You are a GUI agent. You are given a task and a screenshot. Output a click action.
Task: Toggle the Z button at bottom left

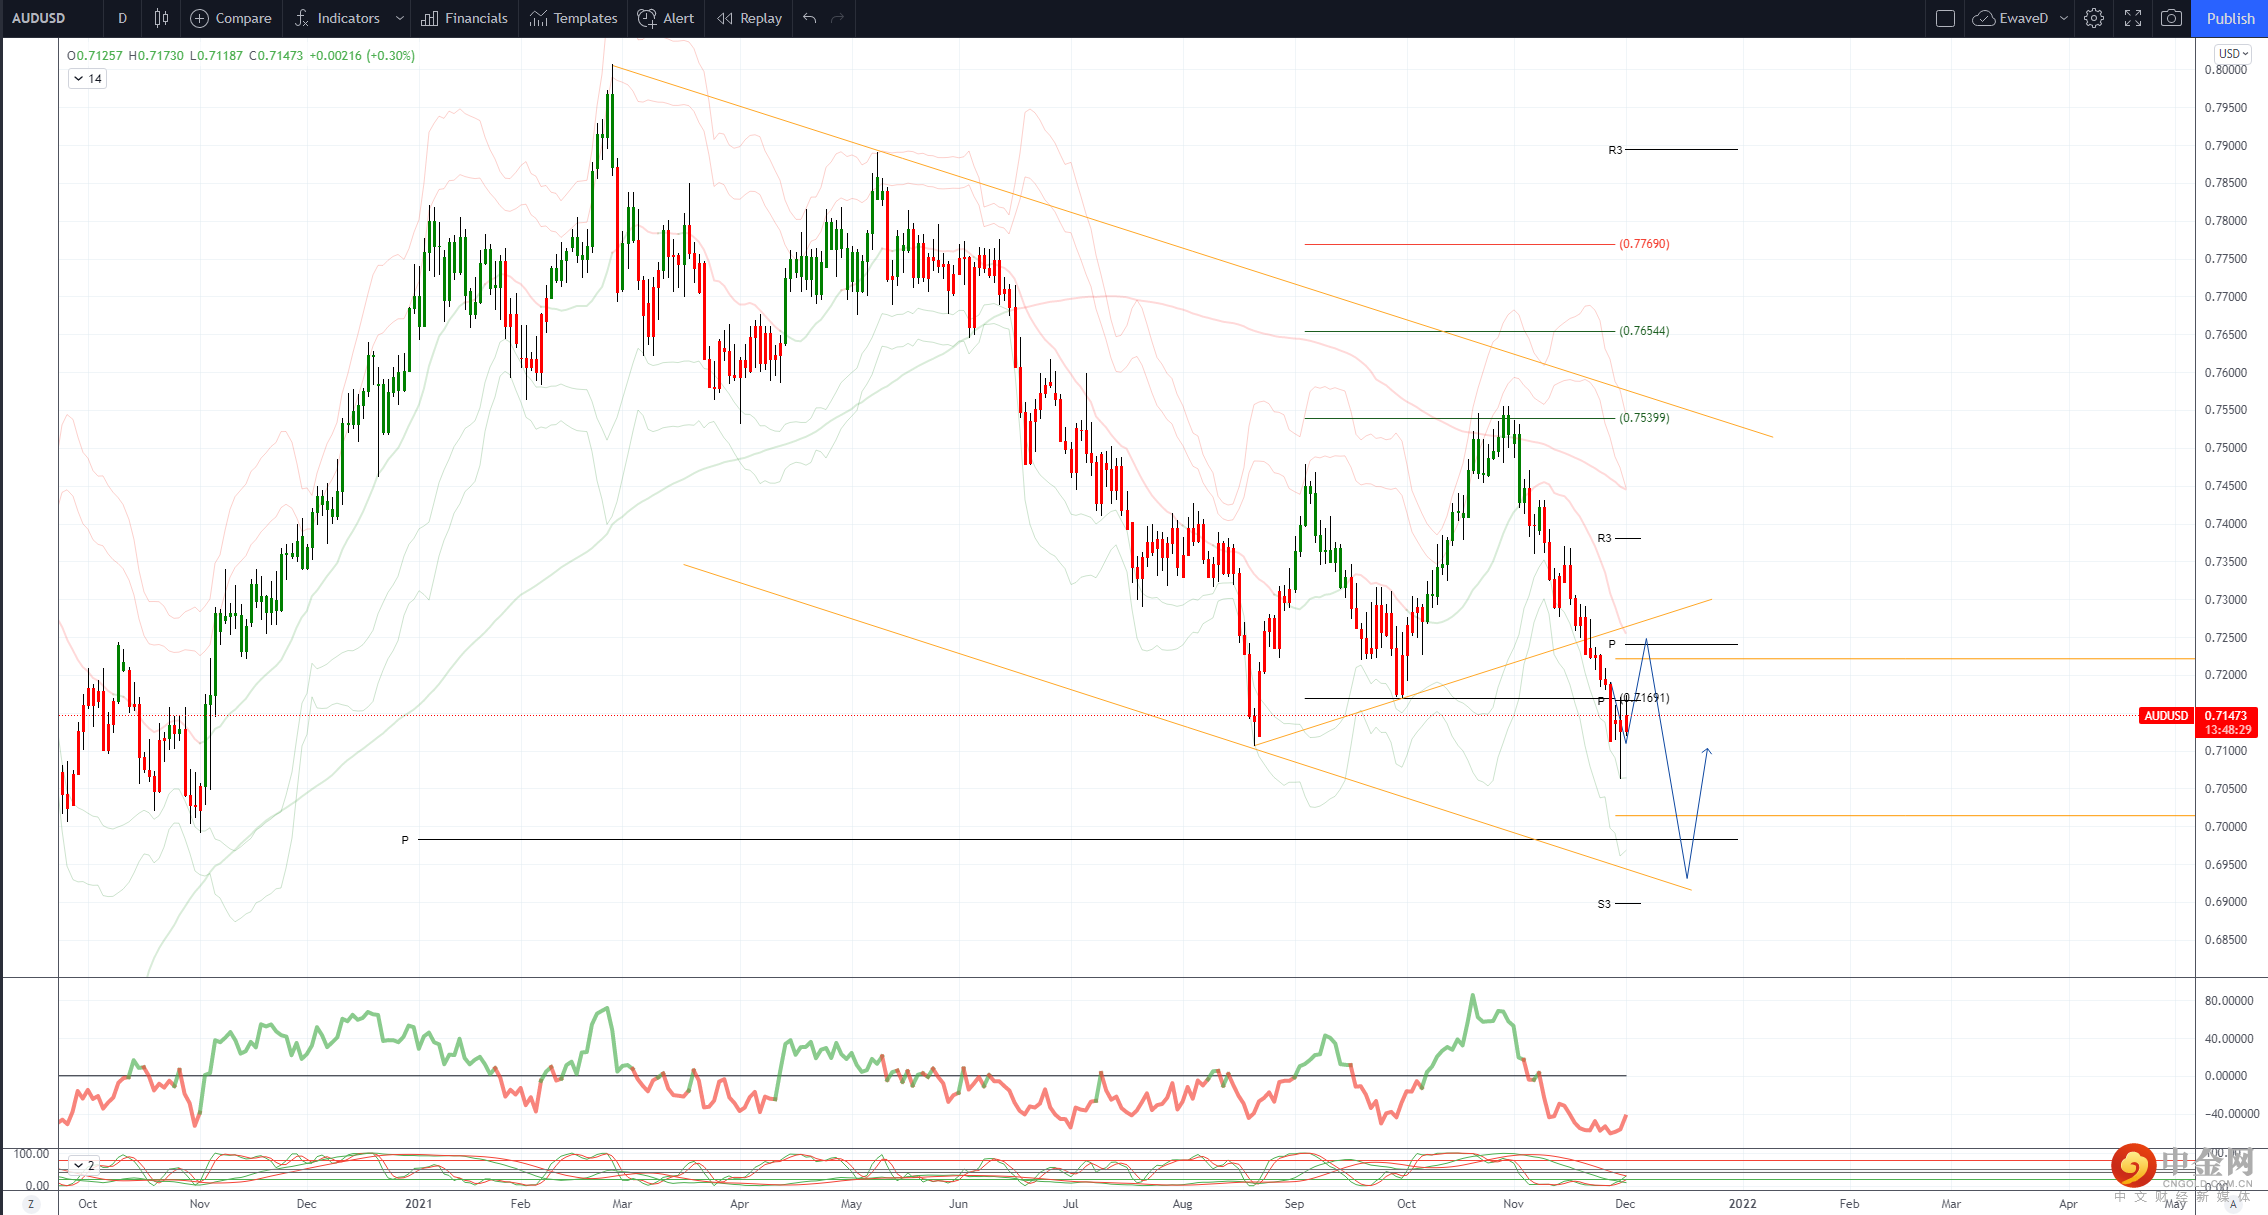[x=31, y=1204]
